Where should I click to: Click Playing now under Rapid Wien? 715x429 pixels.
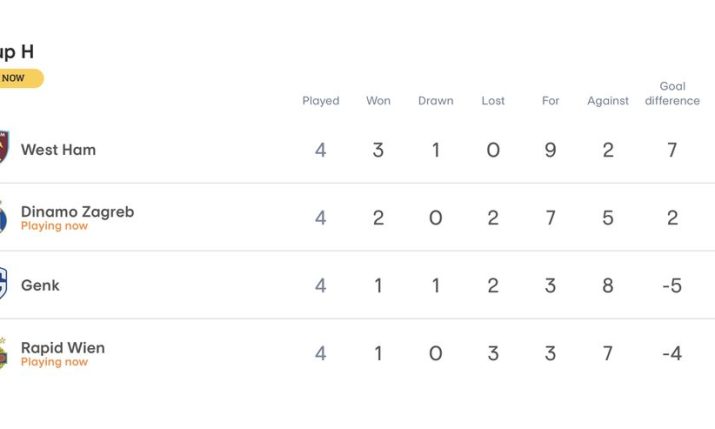[x=54, y=362]
